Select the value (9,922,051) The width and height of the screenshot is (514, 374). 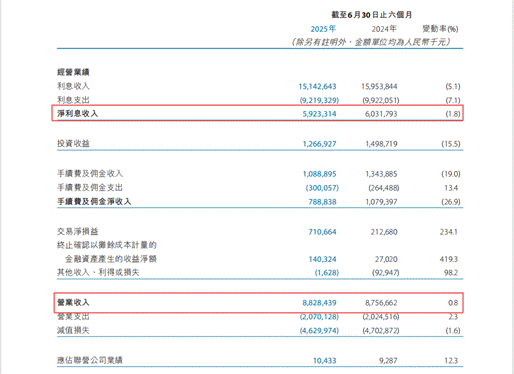381,100
